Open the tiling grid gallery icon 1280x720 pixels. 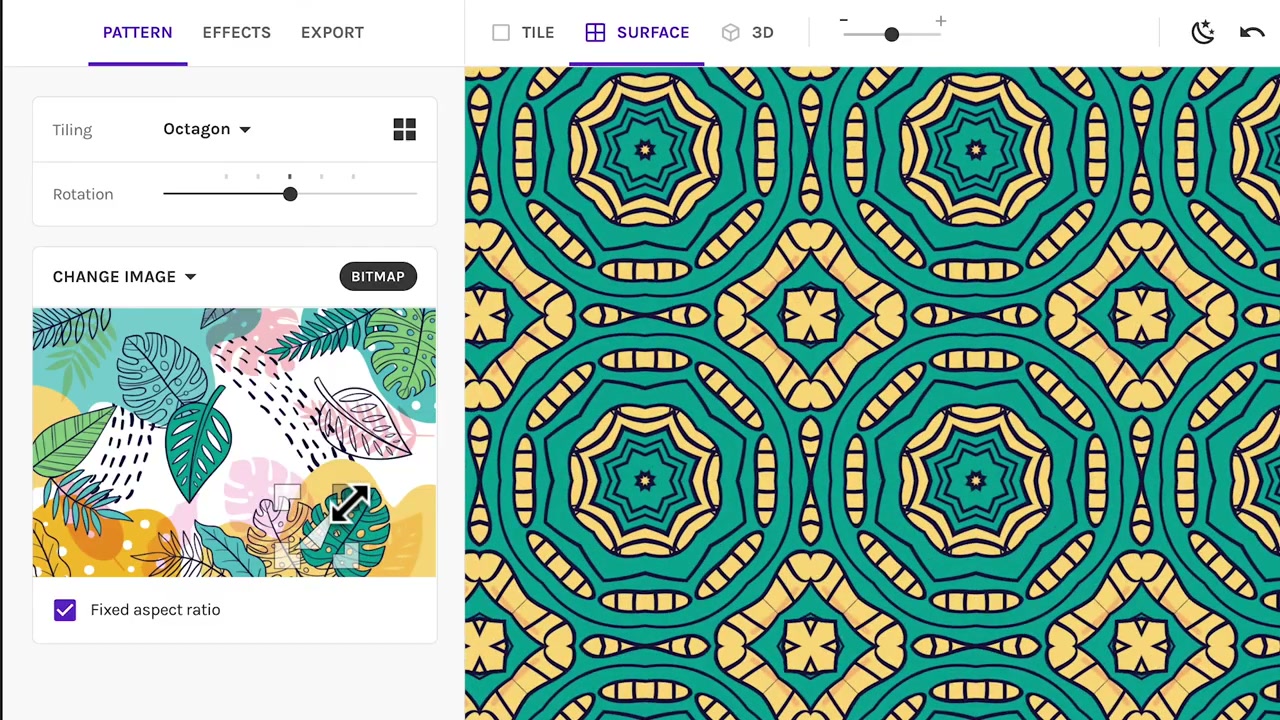404,129
